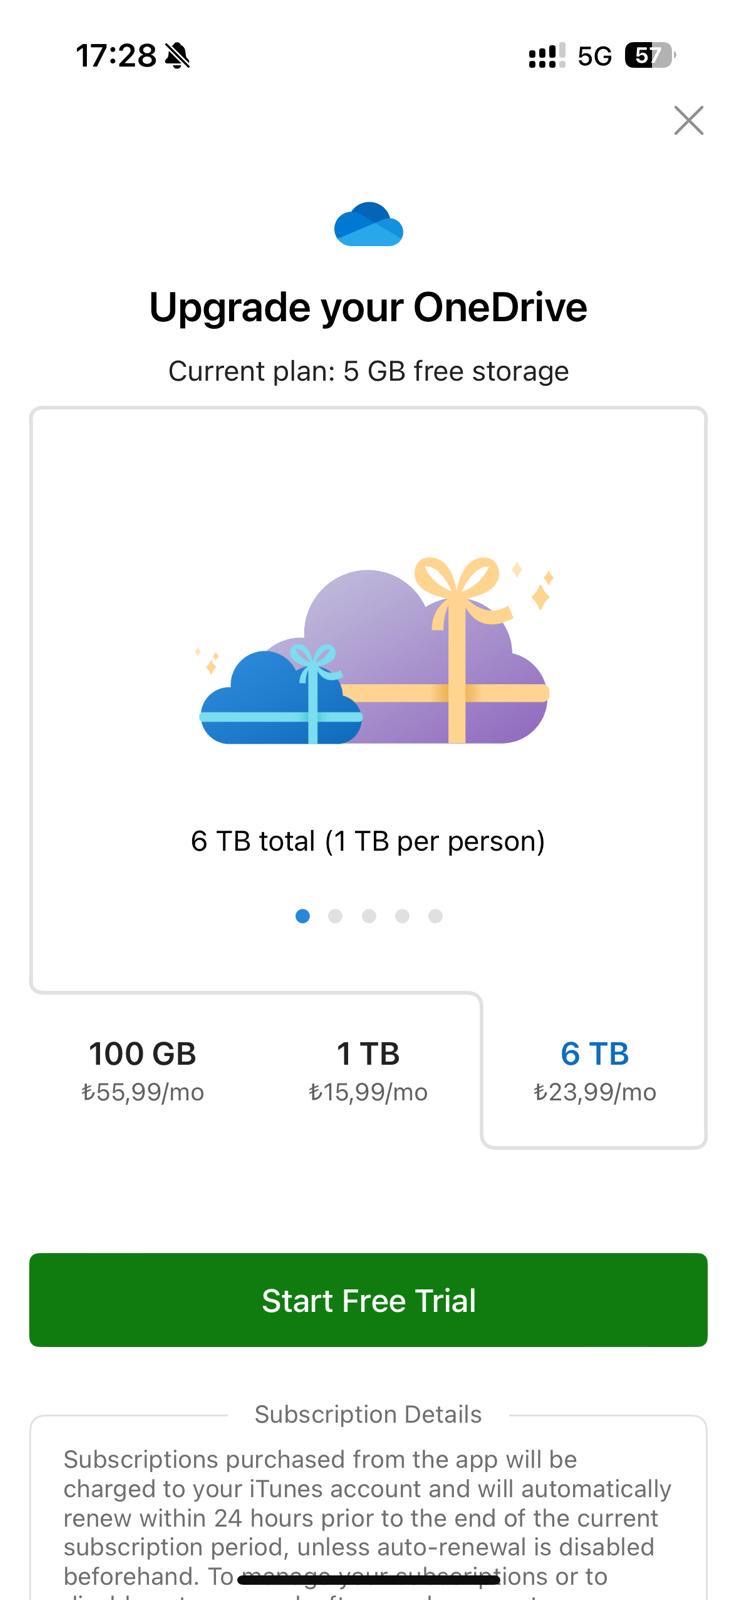Tap the 5G network indicator
The image size is (738, 1600).
(x=594, y=56)
